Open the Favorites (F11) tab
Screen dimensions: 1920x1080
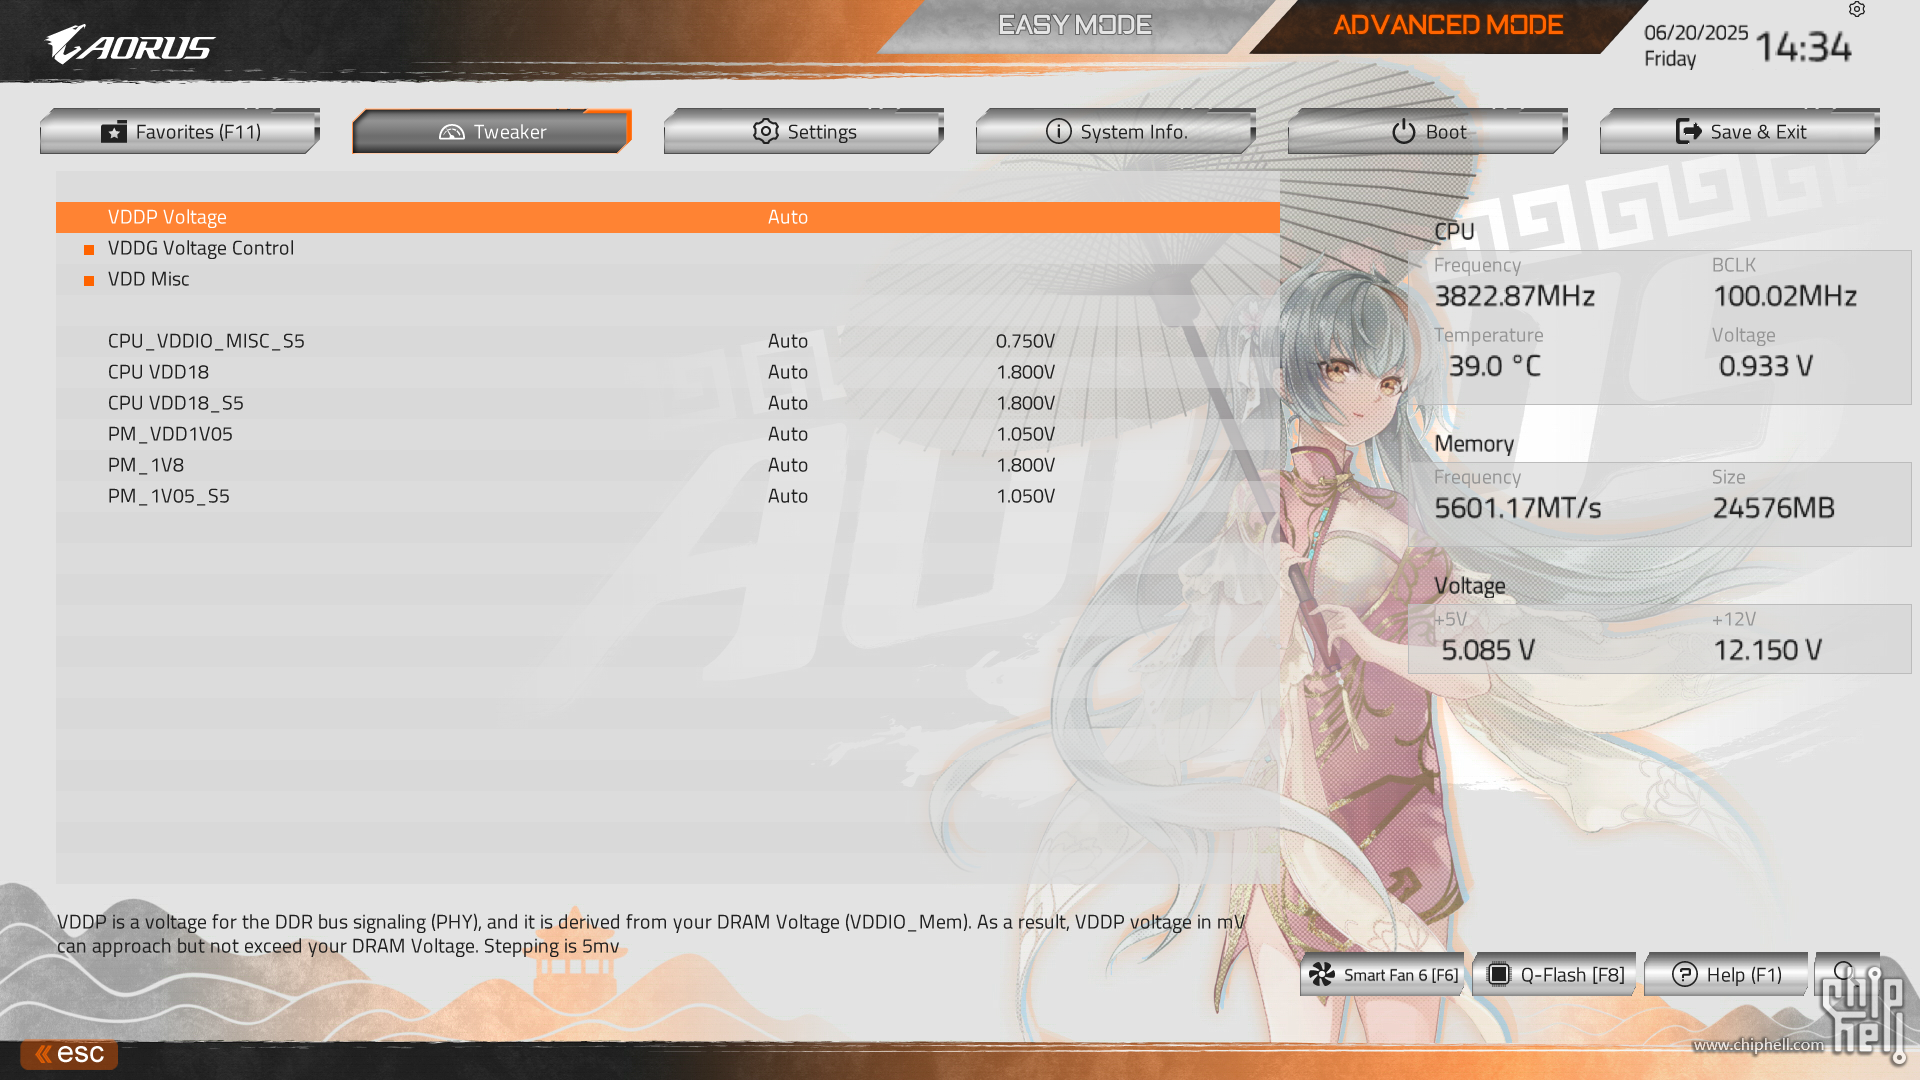point(180,131)
